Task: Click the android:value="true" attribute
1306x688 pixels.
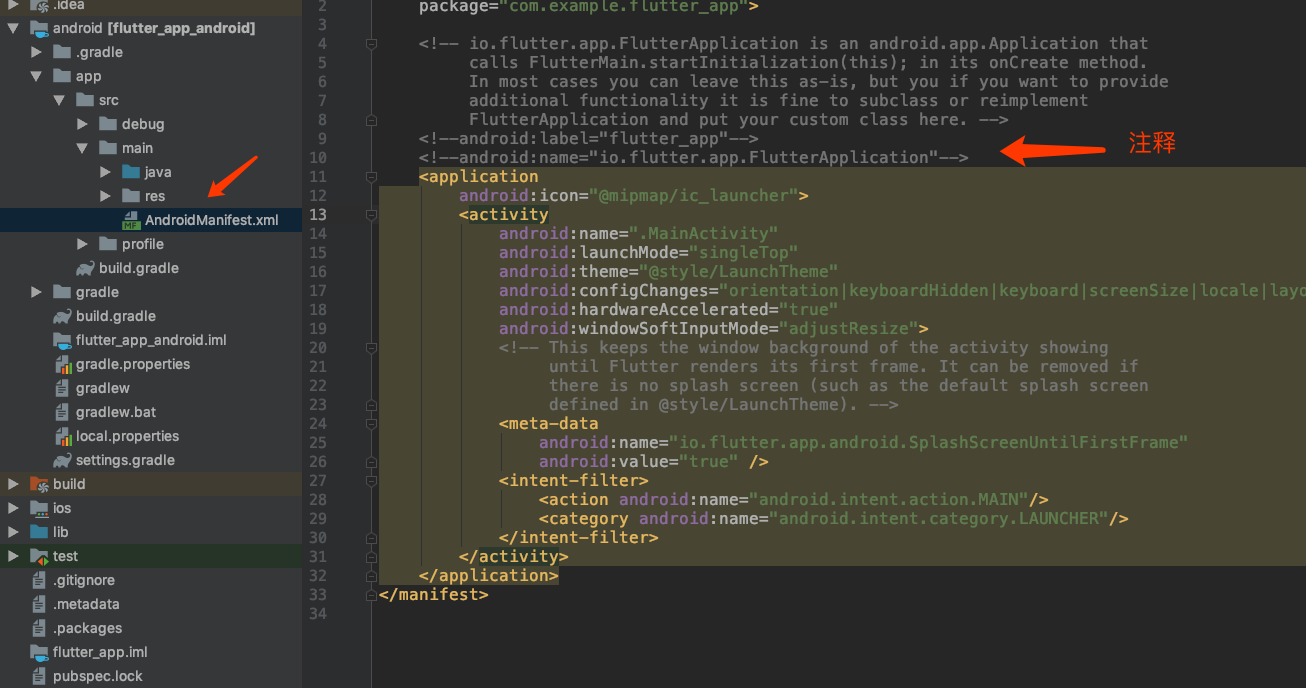Action: [x=638, y=462]
